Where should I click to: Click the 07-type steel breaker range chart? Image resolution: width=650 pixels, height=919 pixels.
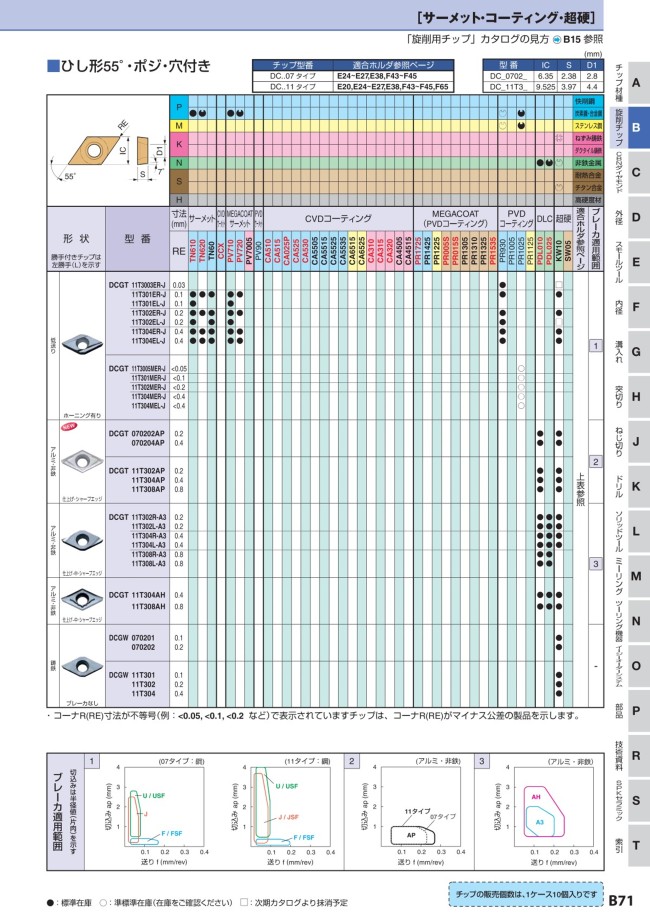click(160, 807)
